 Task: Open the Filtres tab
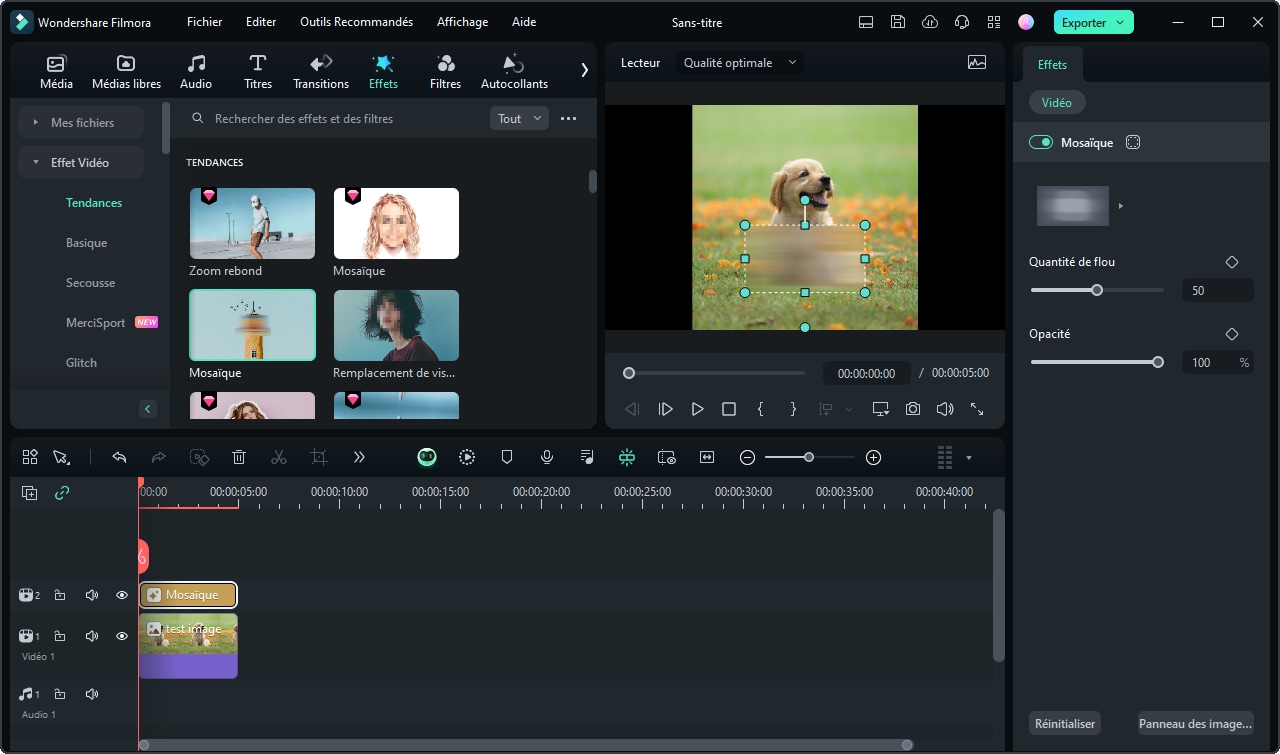[x=445, y=72]
